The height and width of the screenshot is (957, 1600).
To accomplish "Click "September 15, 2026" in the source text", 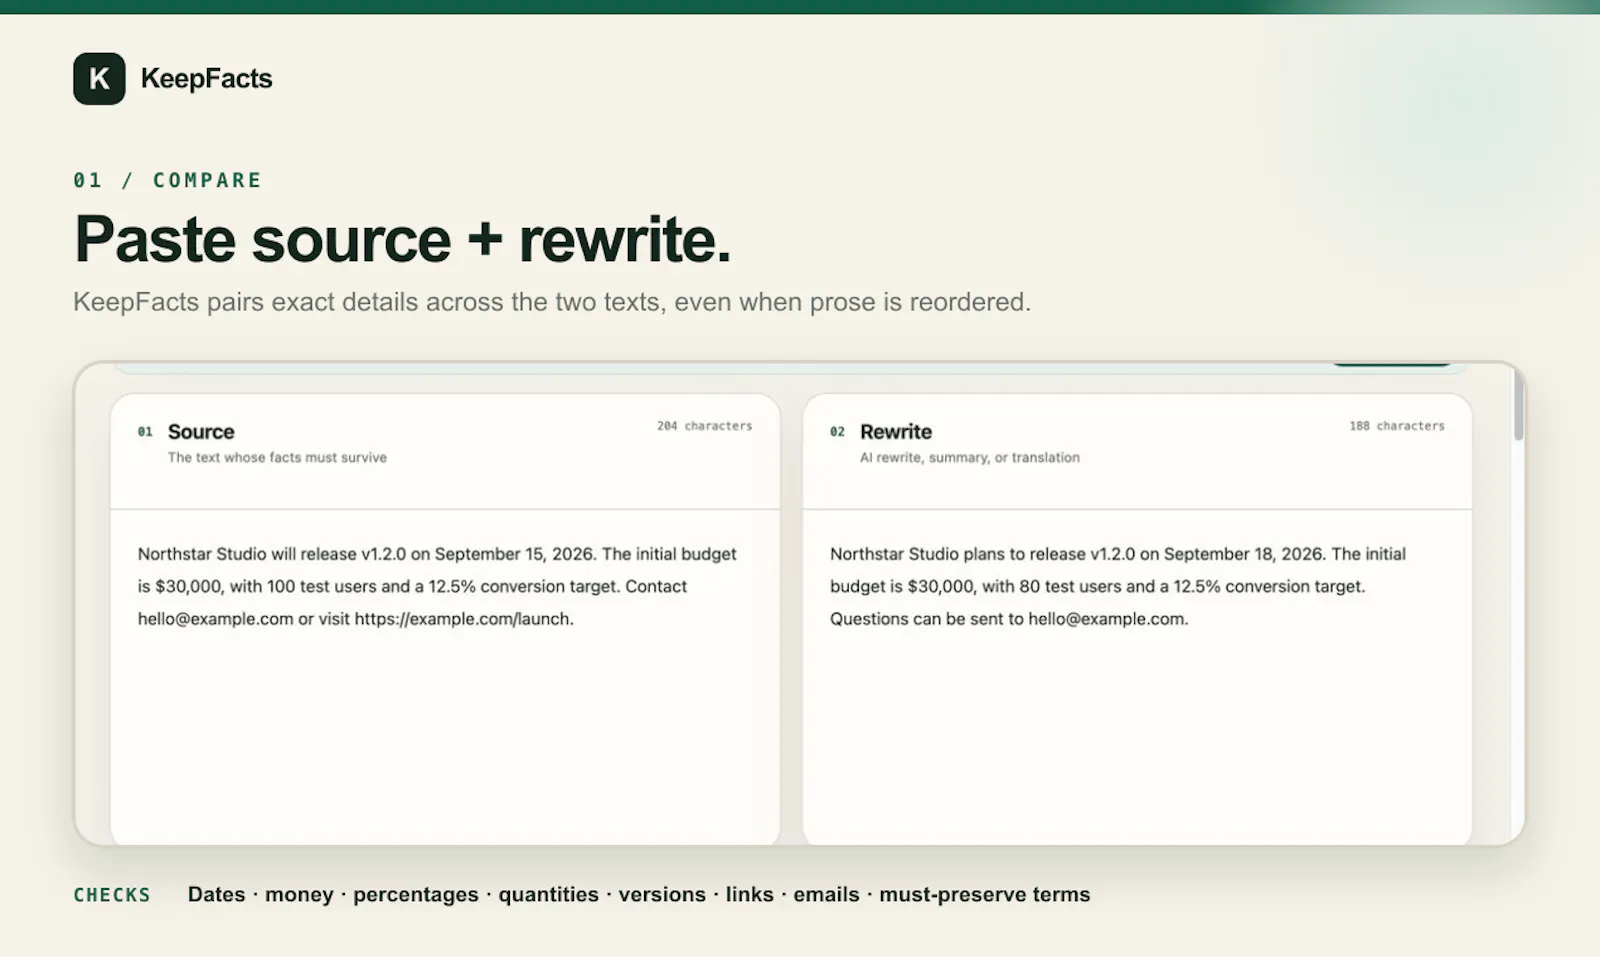I will click(x=515, y=554).
